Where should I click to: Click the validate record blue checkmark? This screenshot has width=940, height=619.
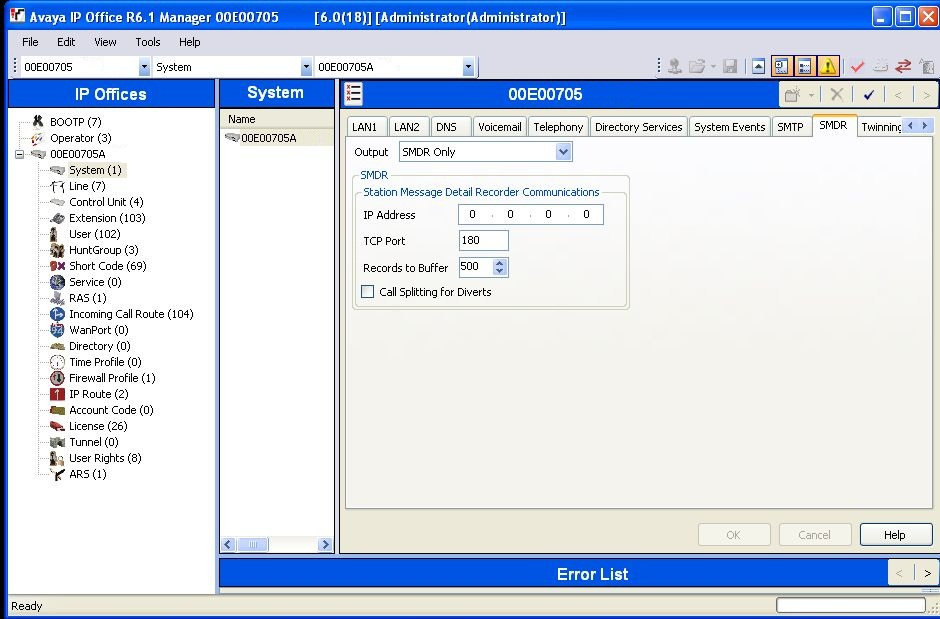pos(869,95)
